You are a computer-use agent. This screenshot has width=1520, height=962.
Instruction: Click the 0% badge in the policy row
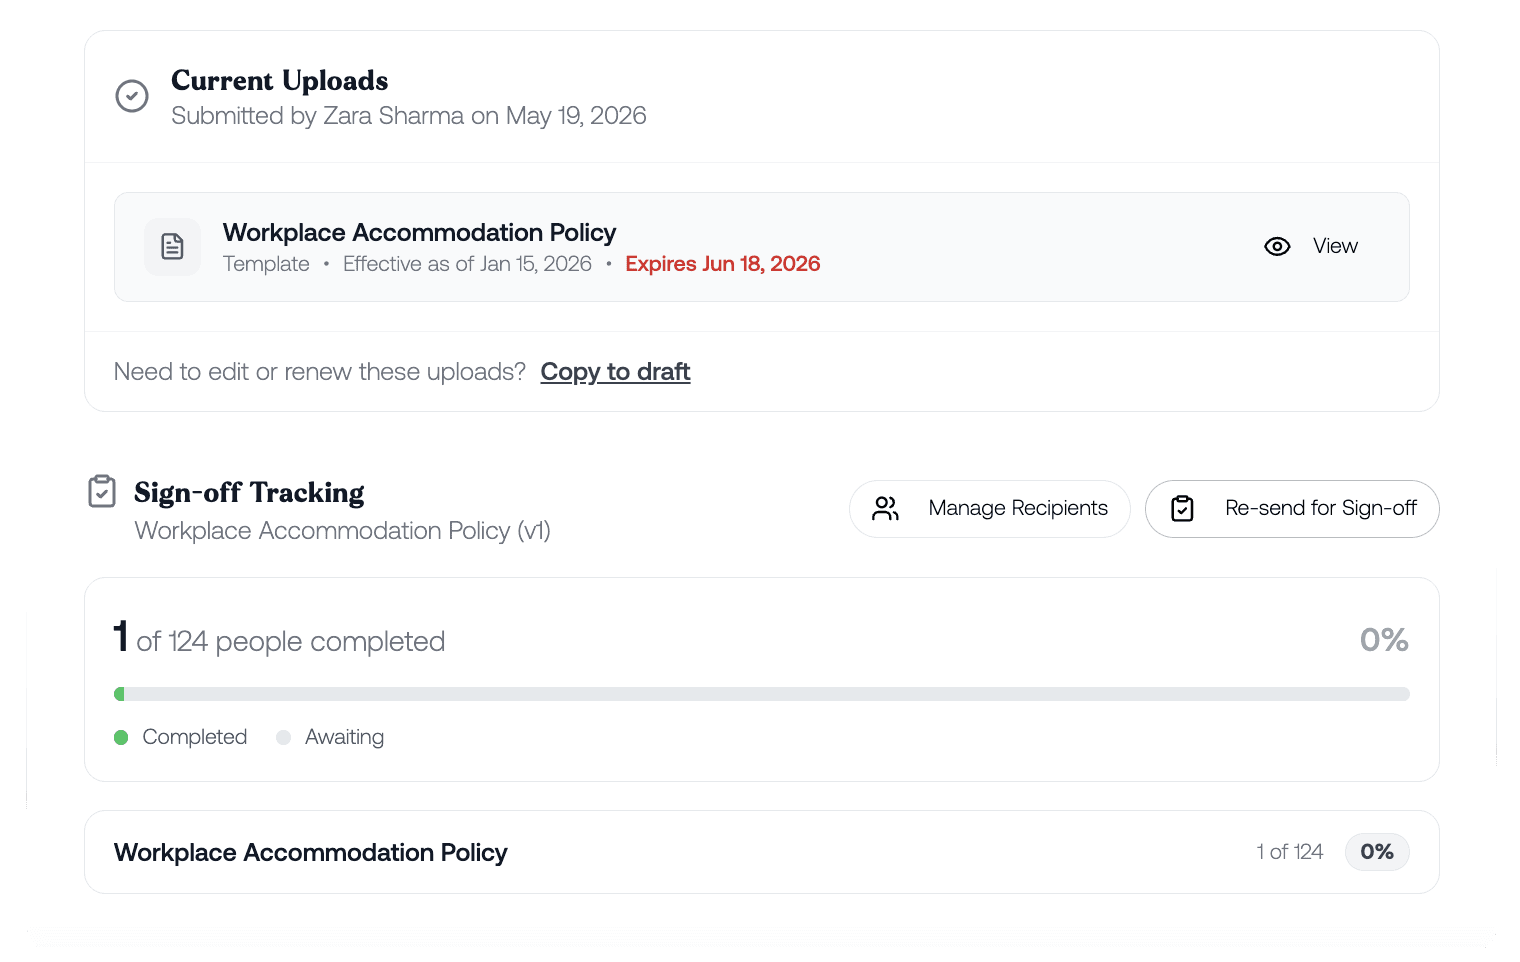point(1377,852)
